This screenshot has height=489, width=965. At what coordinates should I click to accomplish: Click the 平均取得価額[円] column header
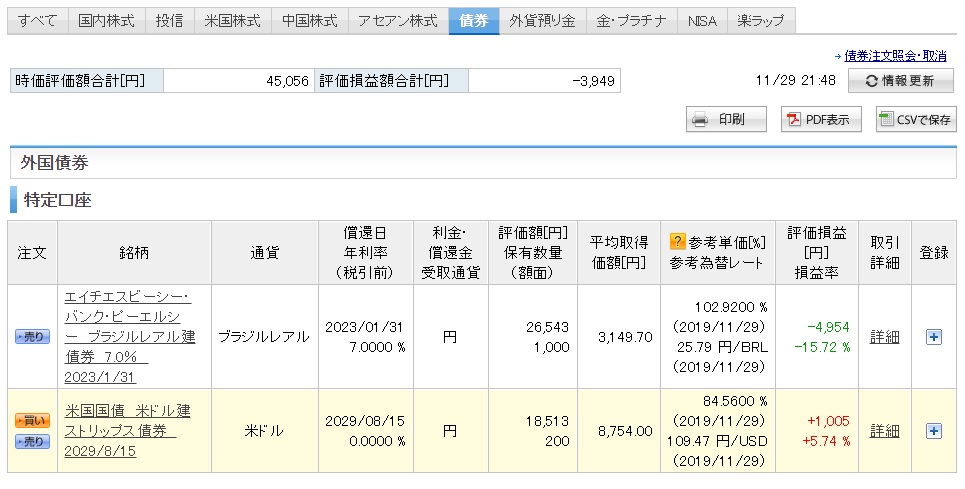tap(619, 253)
